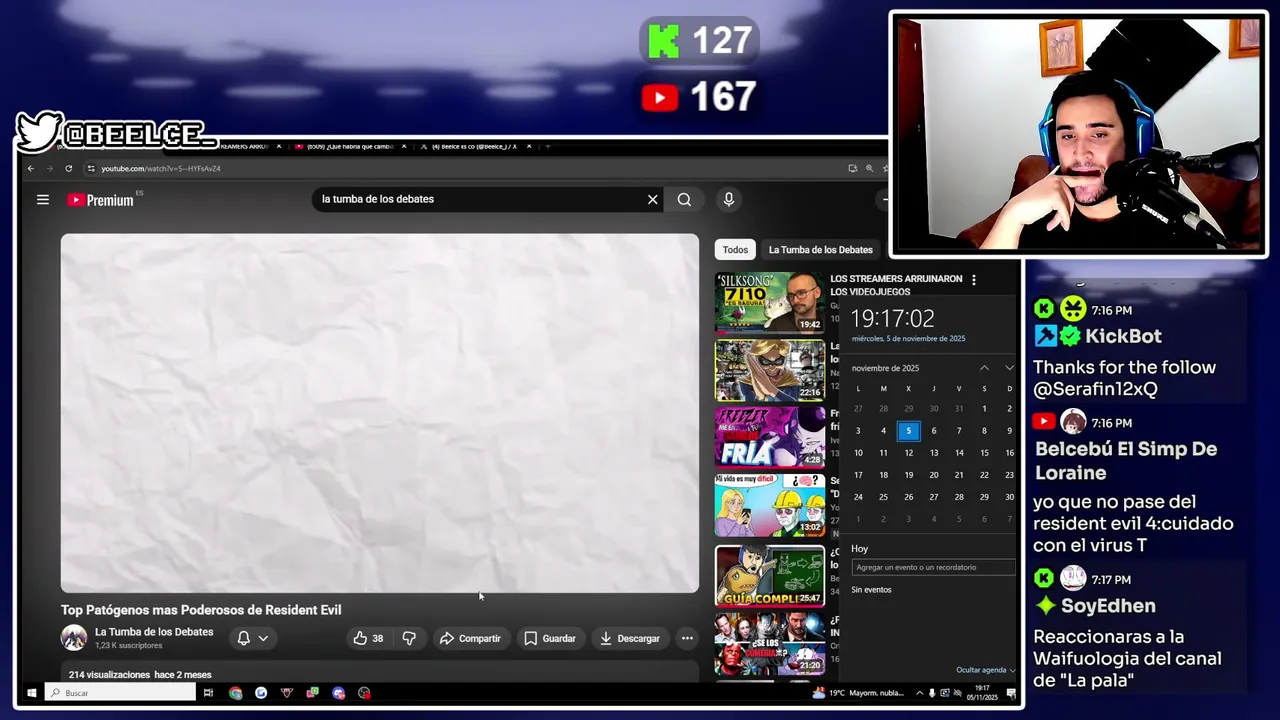Select day 12 in the calendar
The width and height of the screenshot is (1280, 720).
pos(908,453)
